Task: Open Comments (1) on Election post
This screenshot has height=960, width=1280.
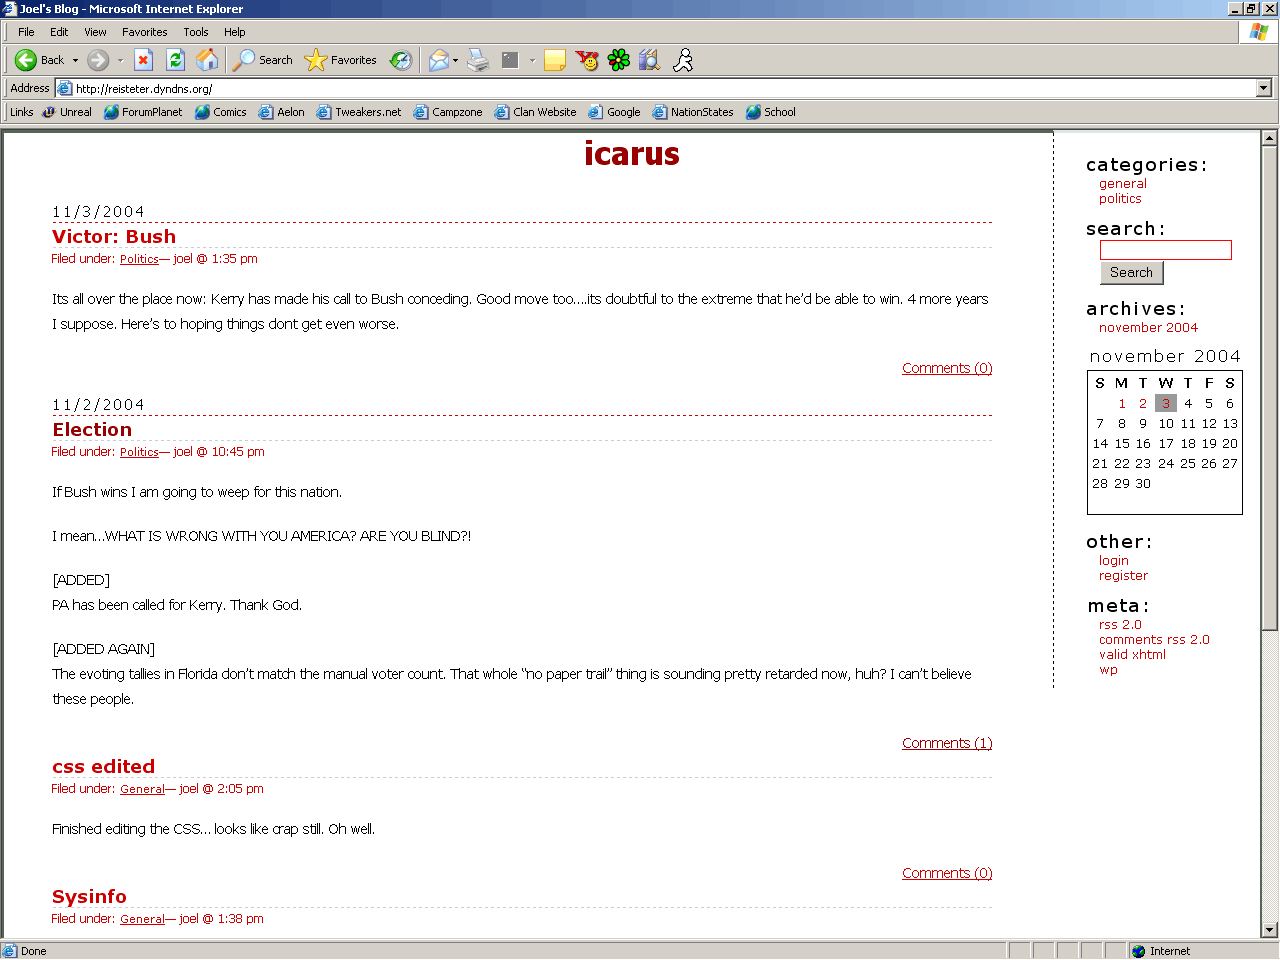Action: tap(947, 743)
